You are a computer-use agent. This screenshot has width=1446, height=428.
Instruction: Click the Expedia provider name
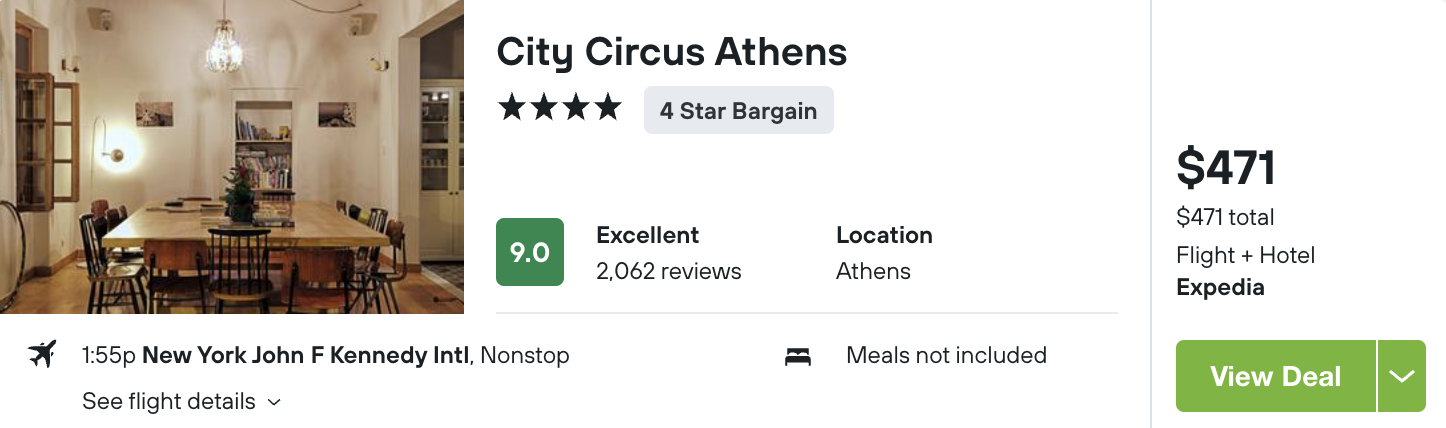(x=1220, y=288)
